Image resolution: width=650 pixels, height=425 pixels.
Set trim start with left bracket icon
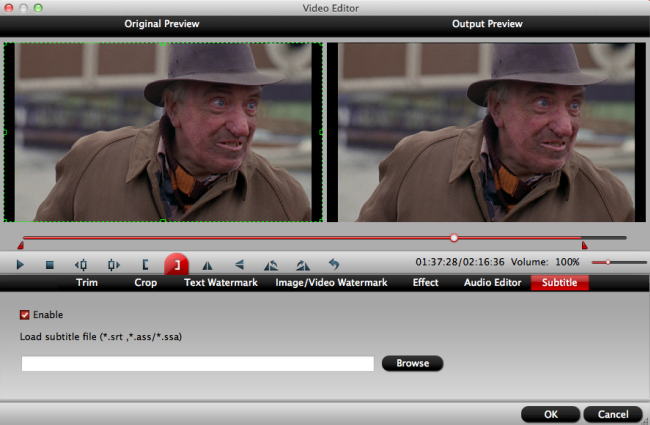pos(145,265)
